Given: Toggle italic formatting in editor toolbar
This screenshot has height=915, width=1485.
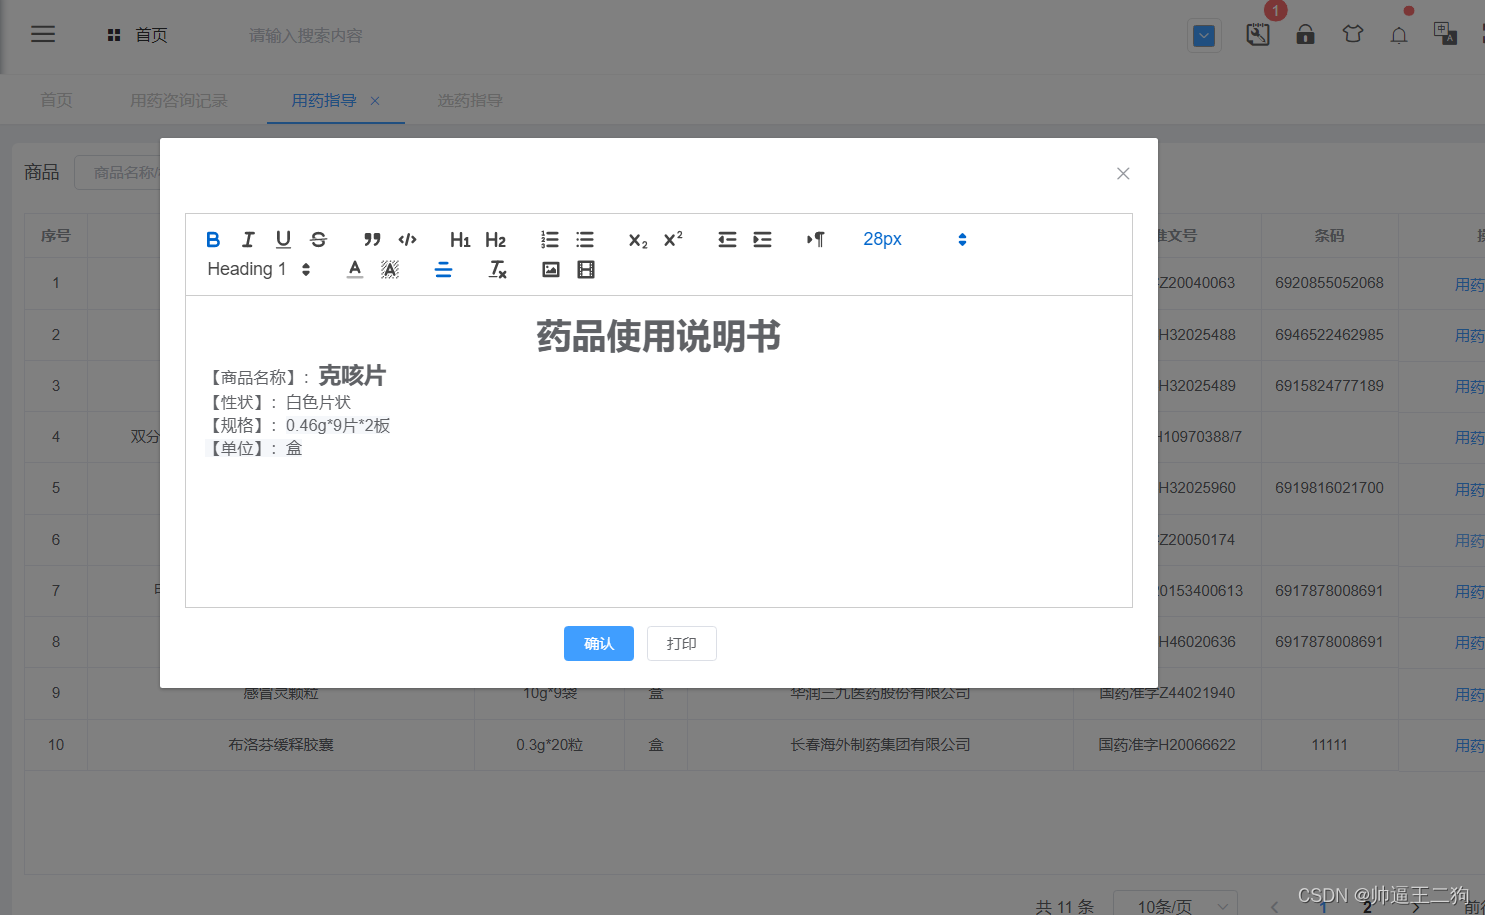Looking at the screenshot, I should [x=248, y=239].
